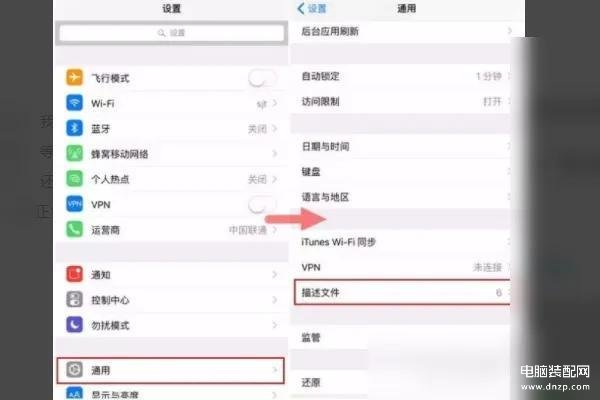
Task: Open Do Not Disturb (勿扰模式) moon icon
Action: [74, 325]
